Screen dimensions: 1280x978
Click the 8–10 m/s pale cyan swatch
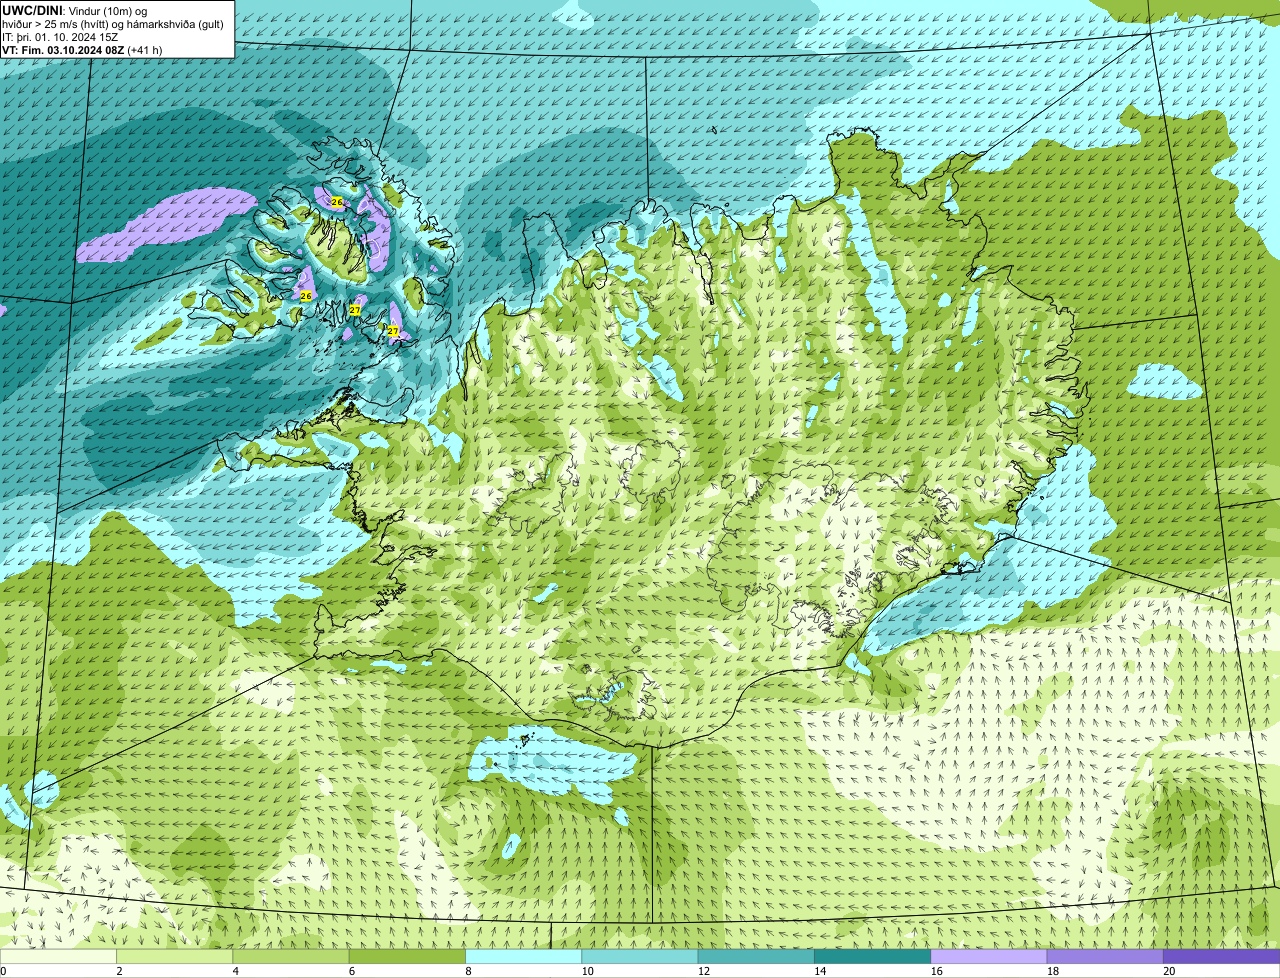[x=523, y=957]
